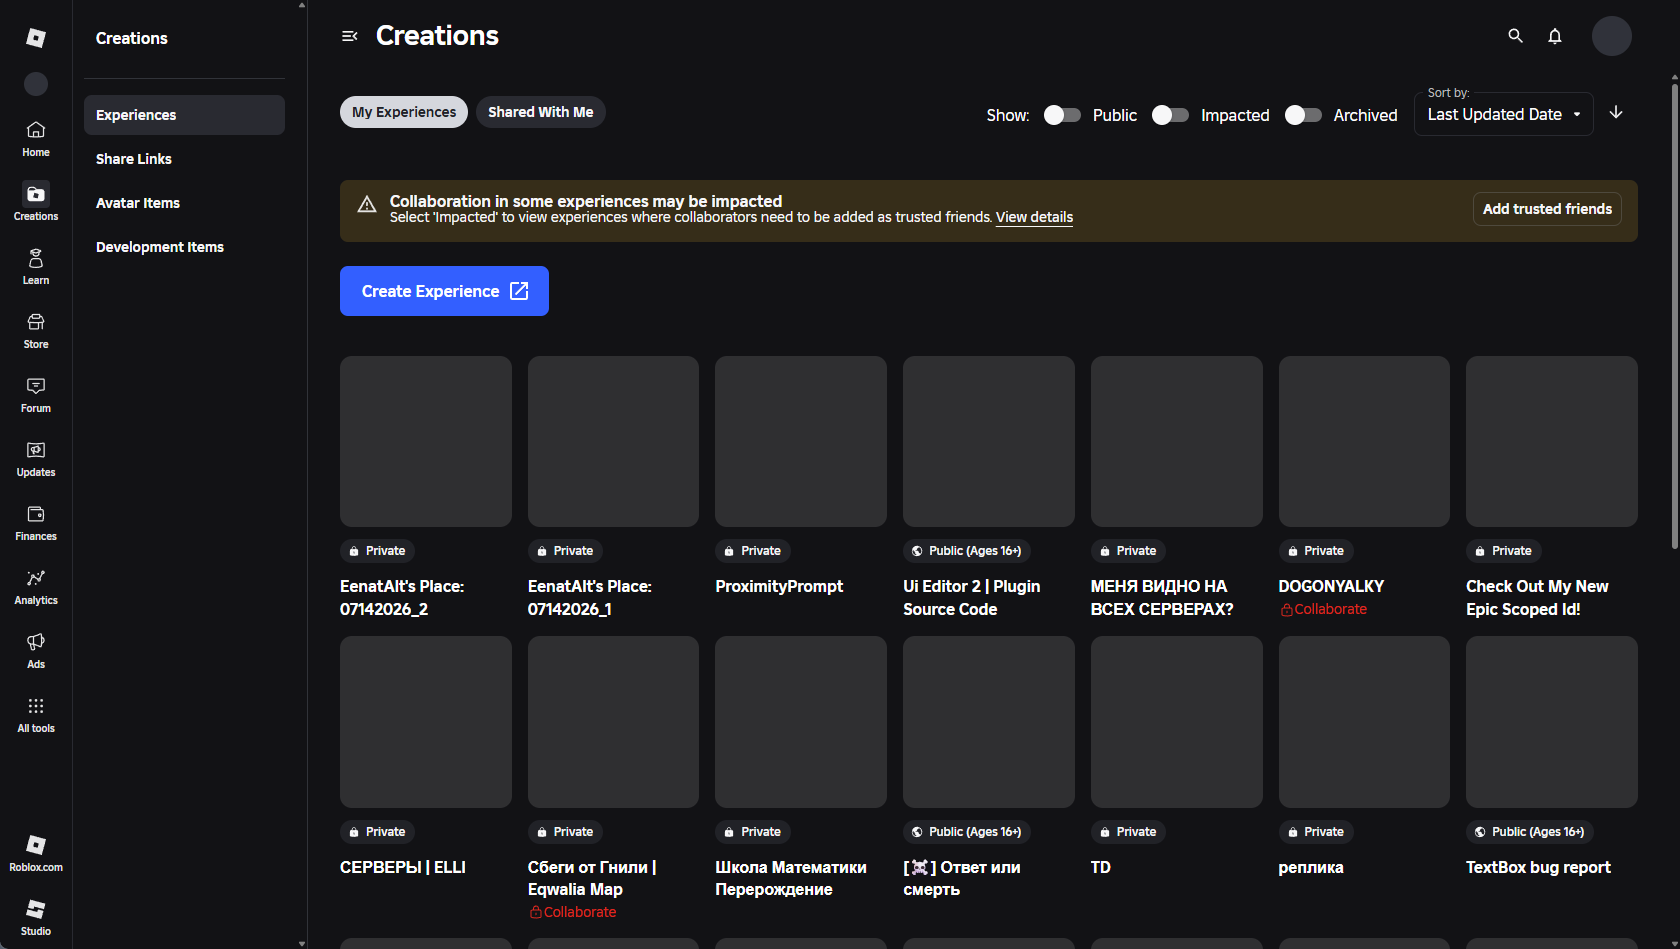
Task: Open the Home section
Action: point(36,139)
